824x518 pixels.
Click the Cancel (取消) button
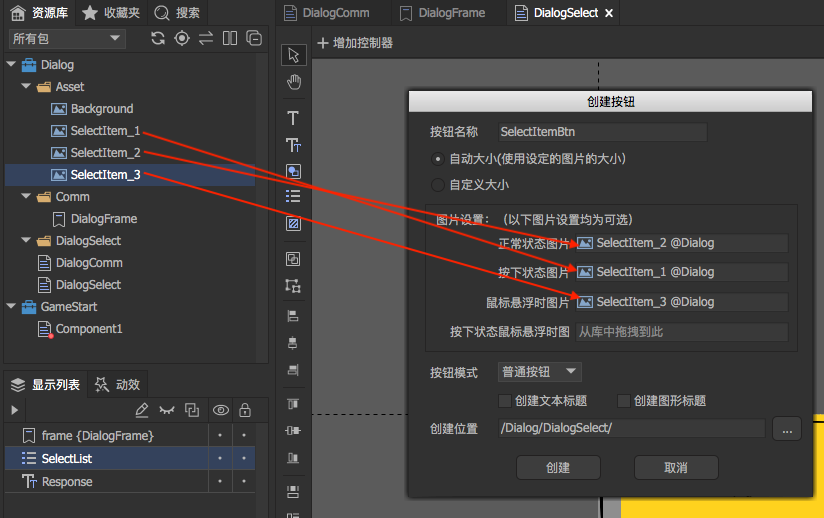point(676,467)
